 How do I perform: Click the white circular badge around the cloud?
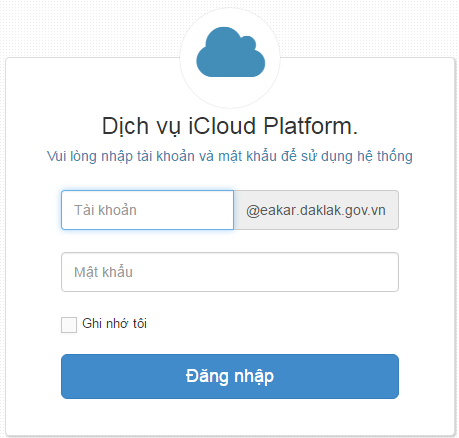click(230, 58)
